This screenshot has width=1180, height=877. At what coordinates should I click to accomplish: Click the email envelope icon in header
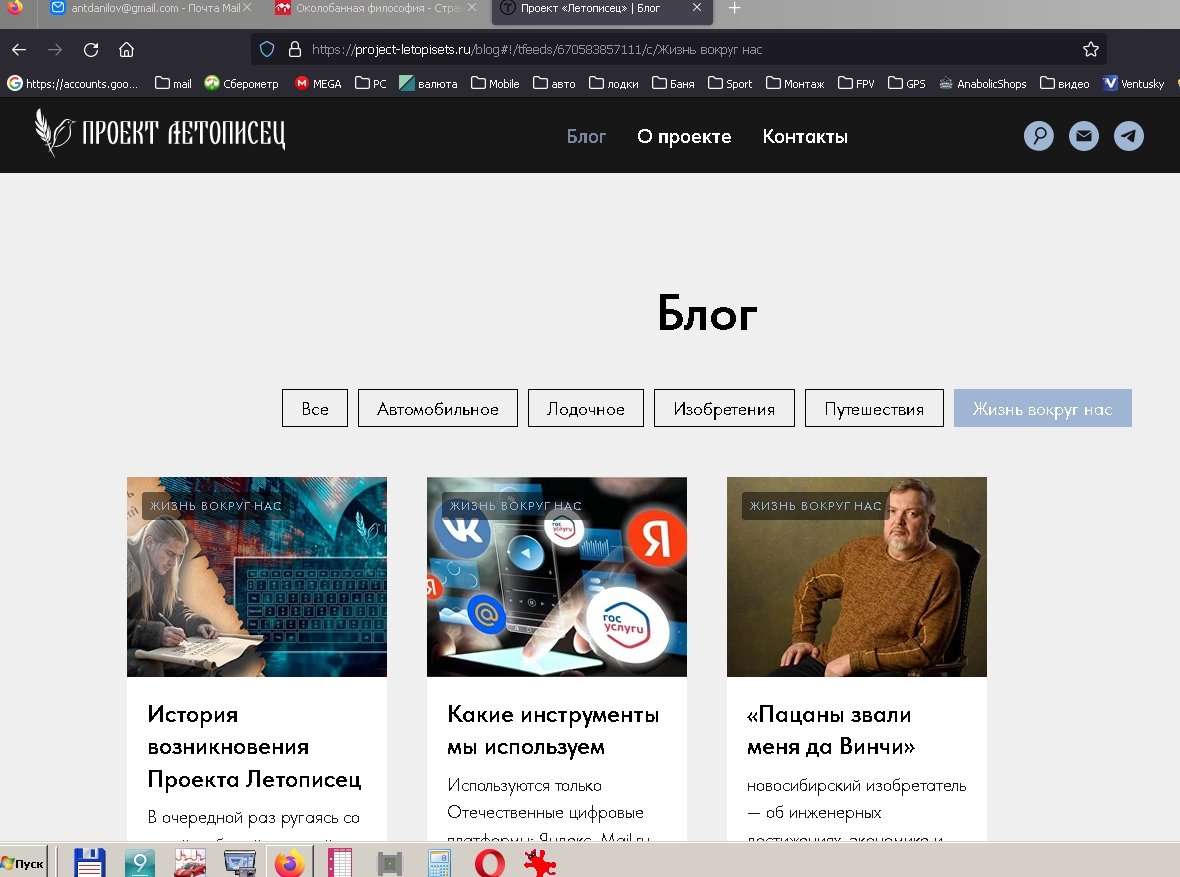pyautogui.click(x=1084, y=136)
